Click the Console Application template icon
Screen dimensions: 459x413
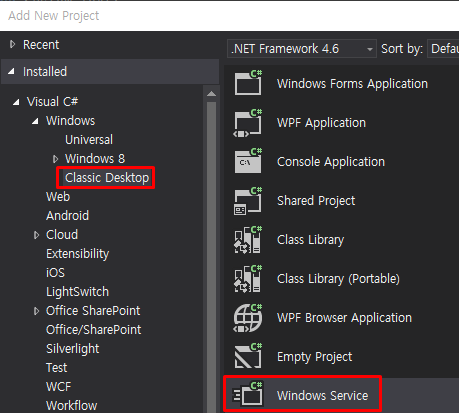[x=248, y=161]
